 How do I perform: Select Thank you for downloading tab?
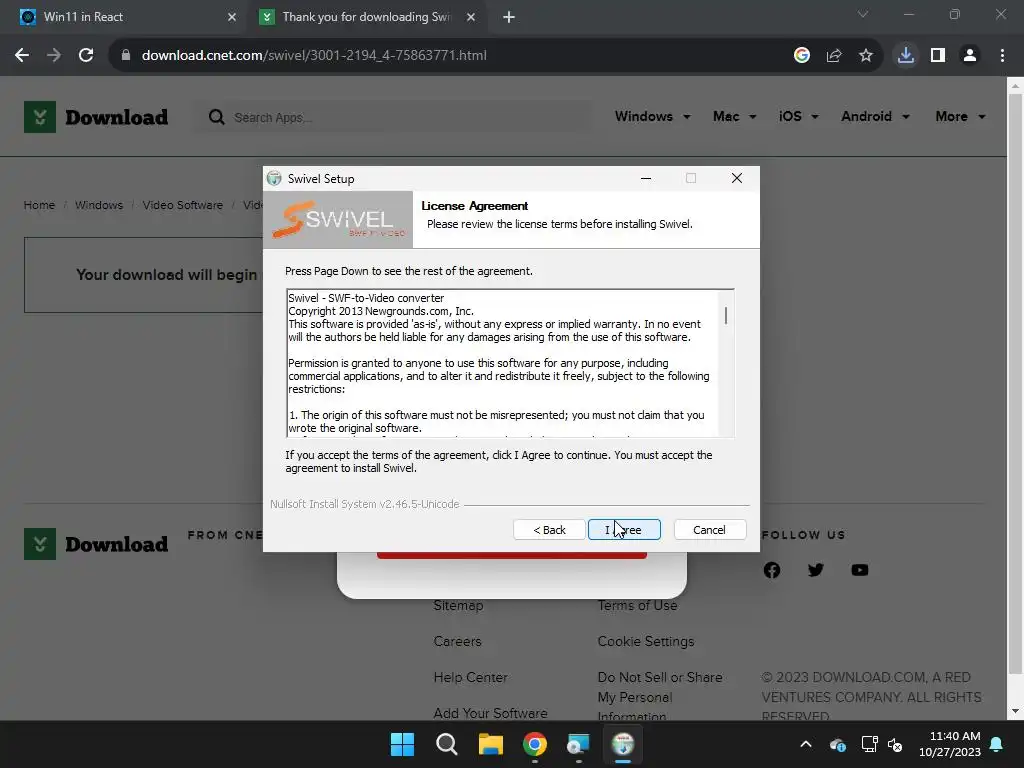367,17
